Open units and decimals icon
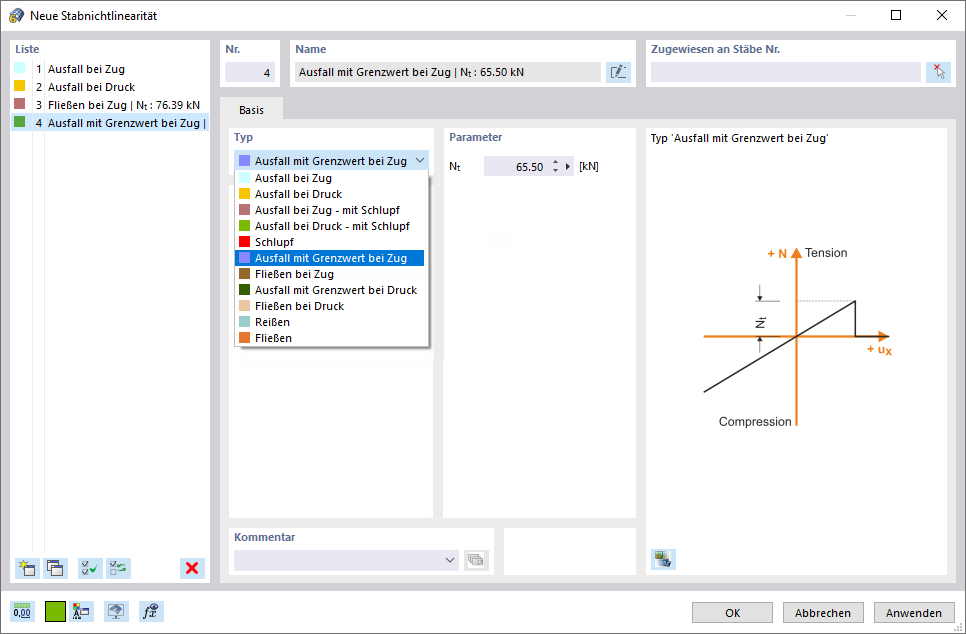 (22, 611)
